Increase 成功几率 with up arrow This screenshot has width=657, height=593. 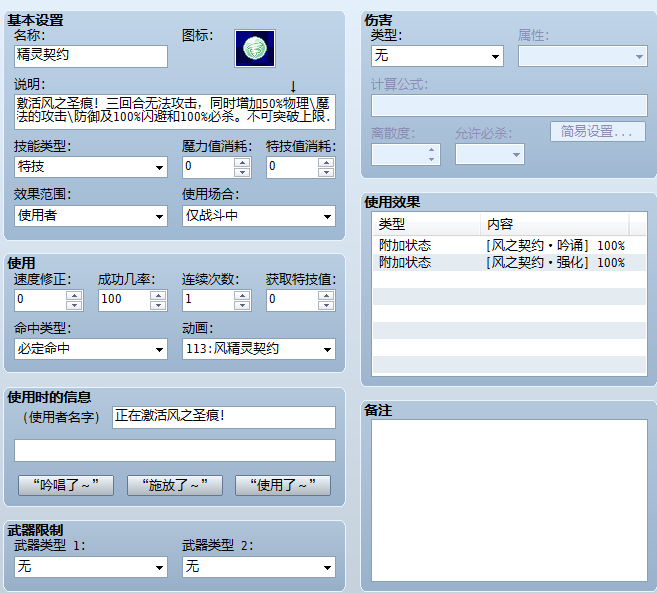click(158, 295)
